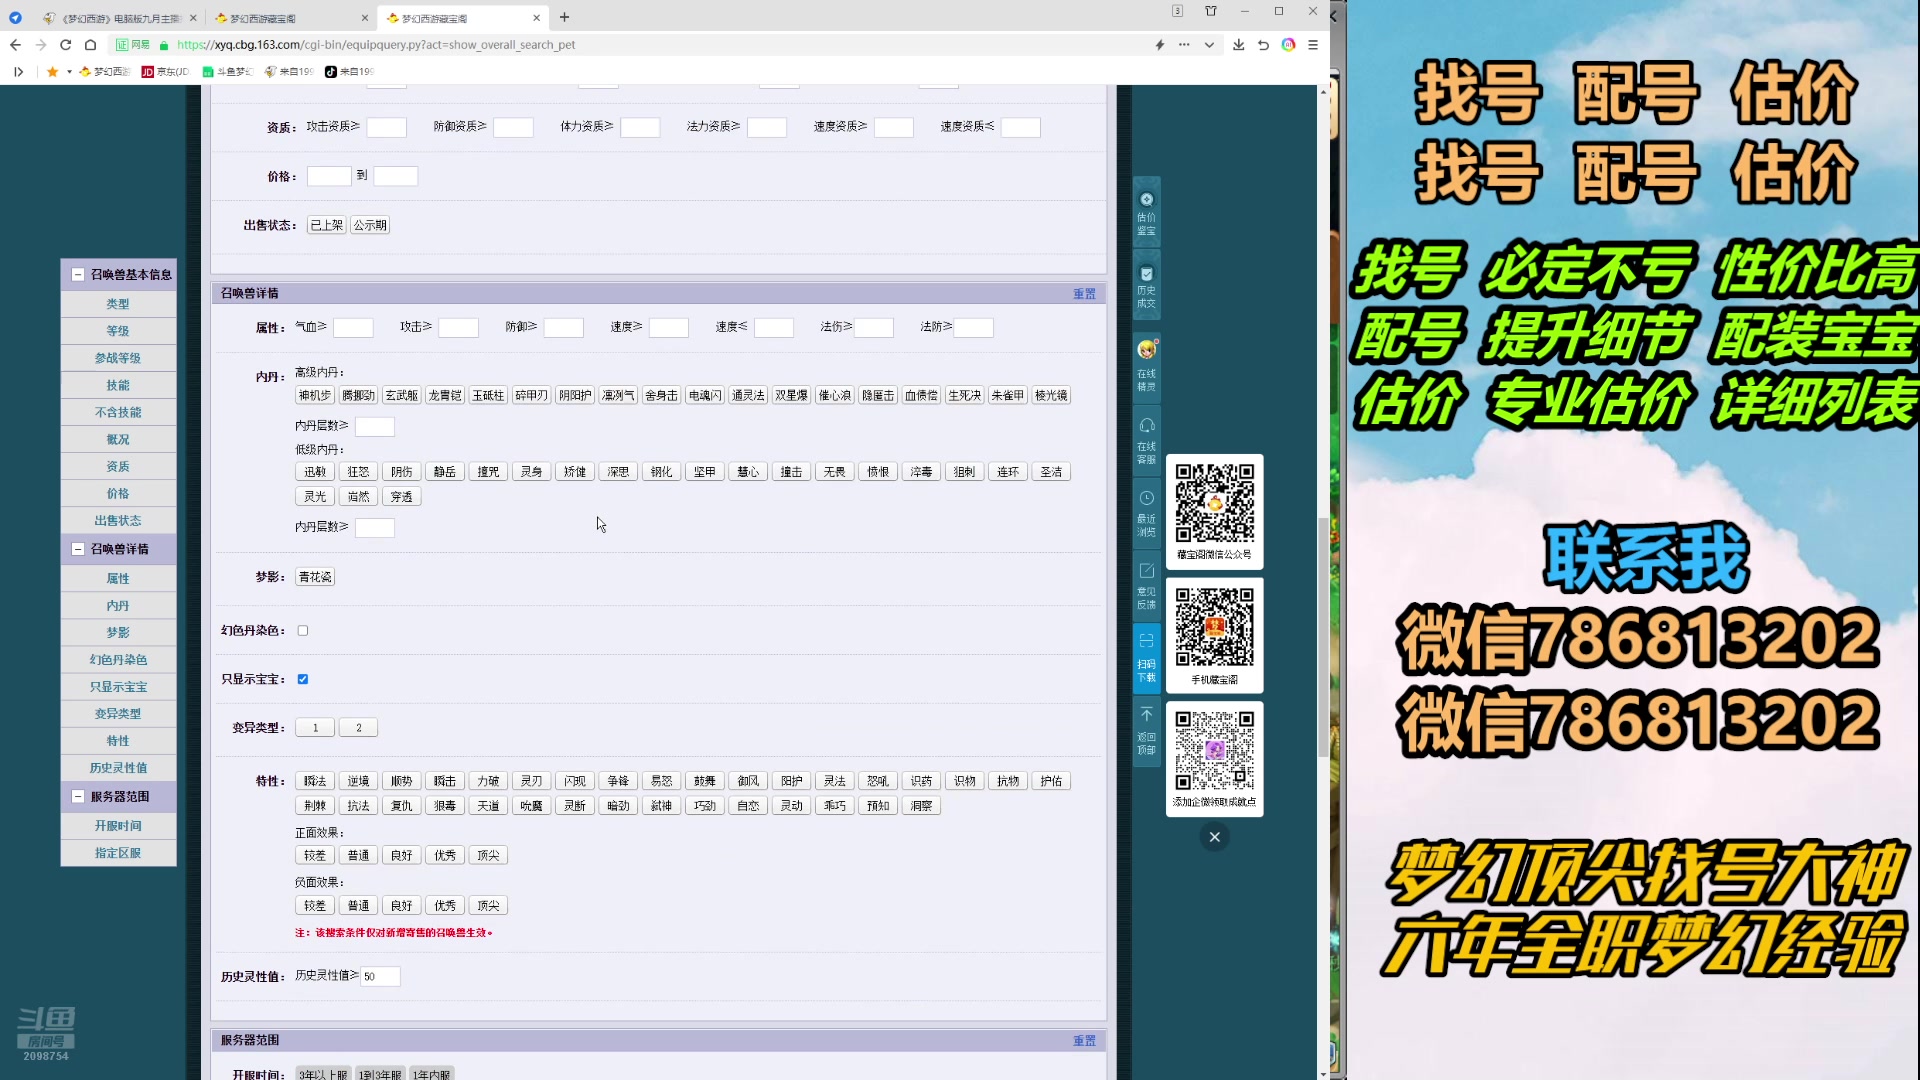This screenshot has height=1080, width=1920.
Task: Open the 历史成交 history-deals sidebar icon
Action: click(x=1147, y=286)
